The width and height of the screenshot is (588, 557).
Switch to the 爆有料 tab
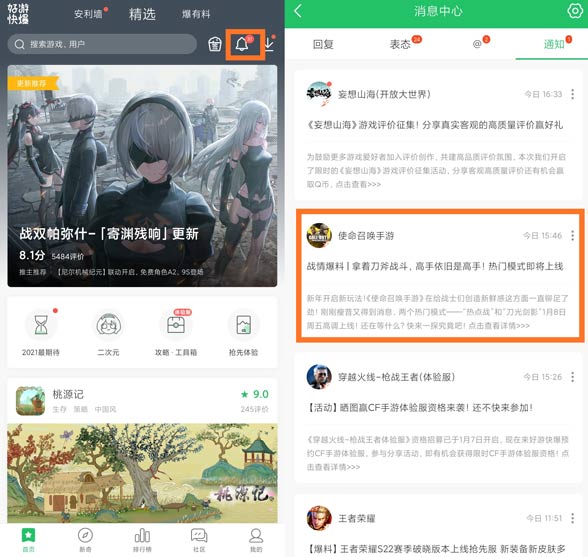[x=196, y=14]
